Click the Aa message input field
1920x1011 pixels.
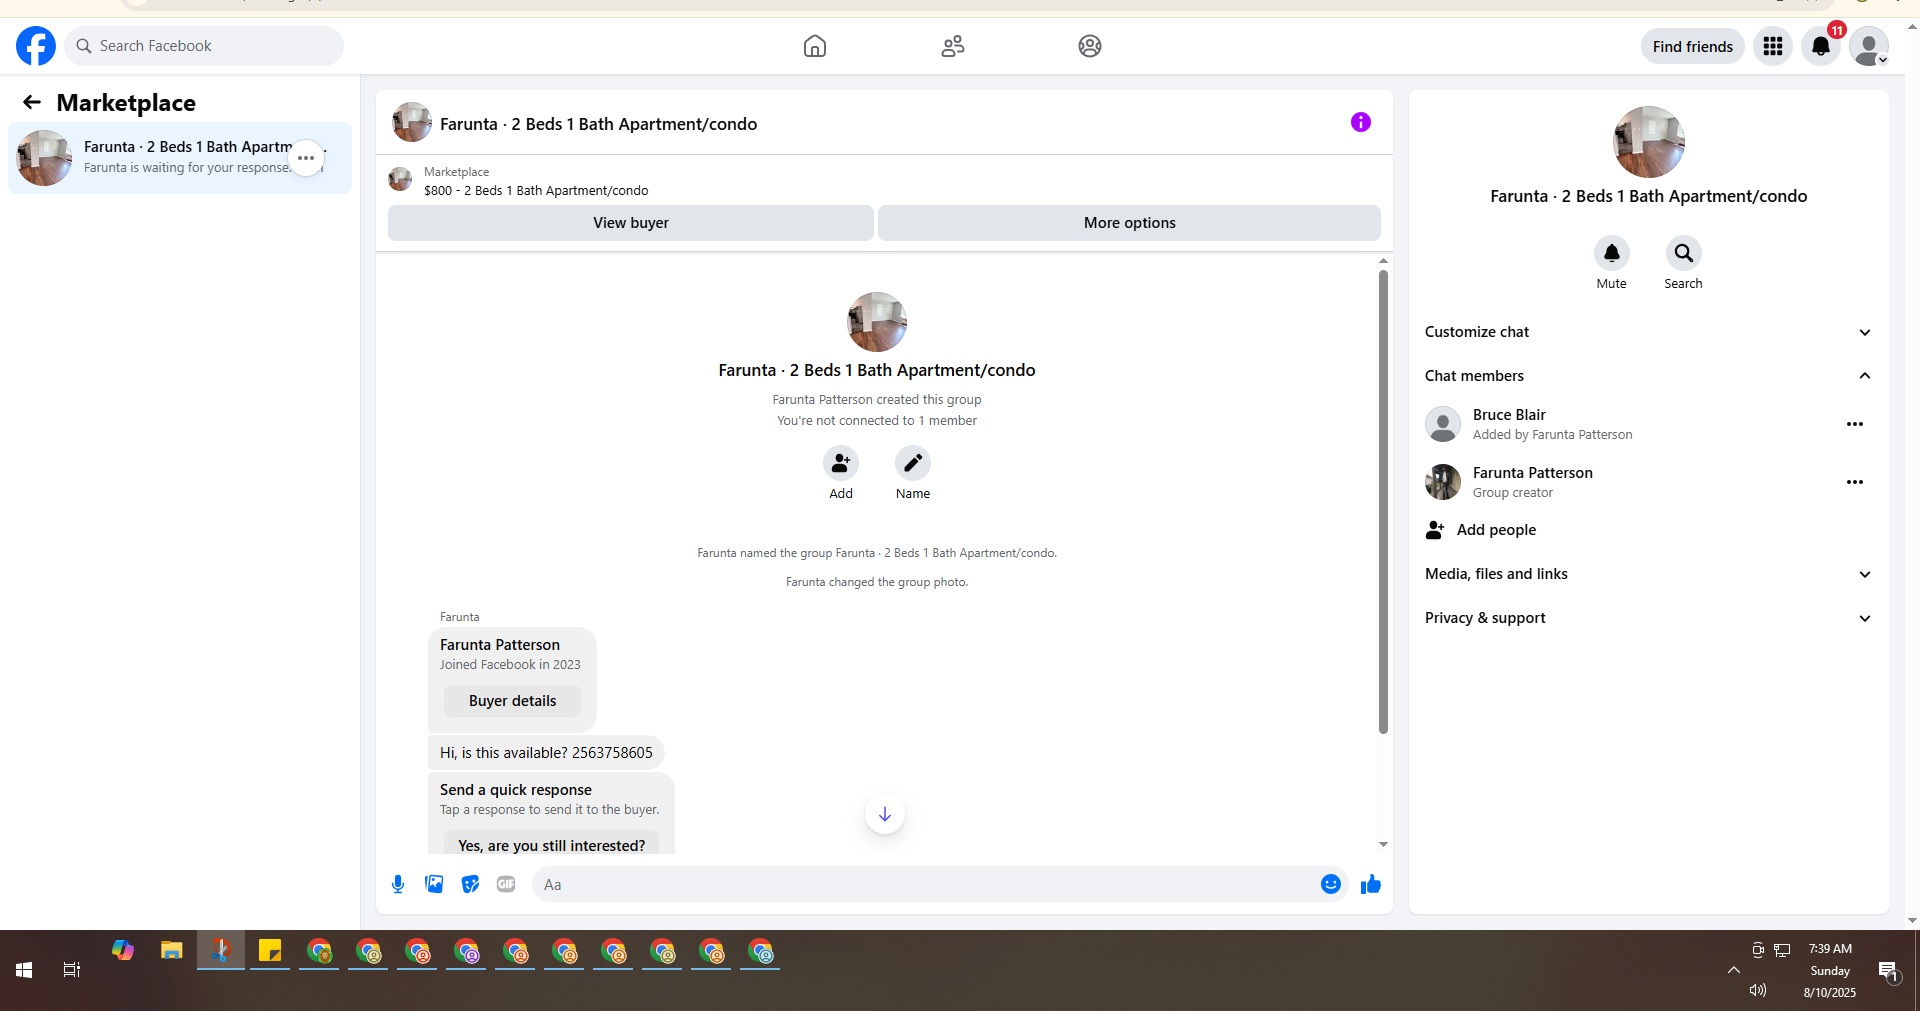(x=925, y=884)
